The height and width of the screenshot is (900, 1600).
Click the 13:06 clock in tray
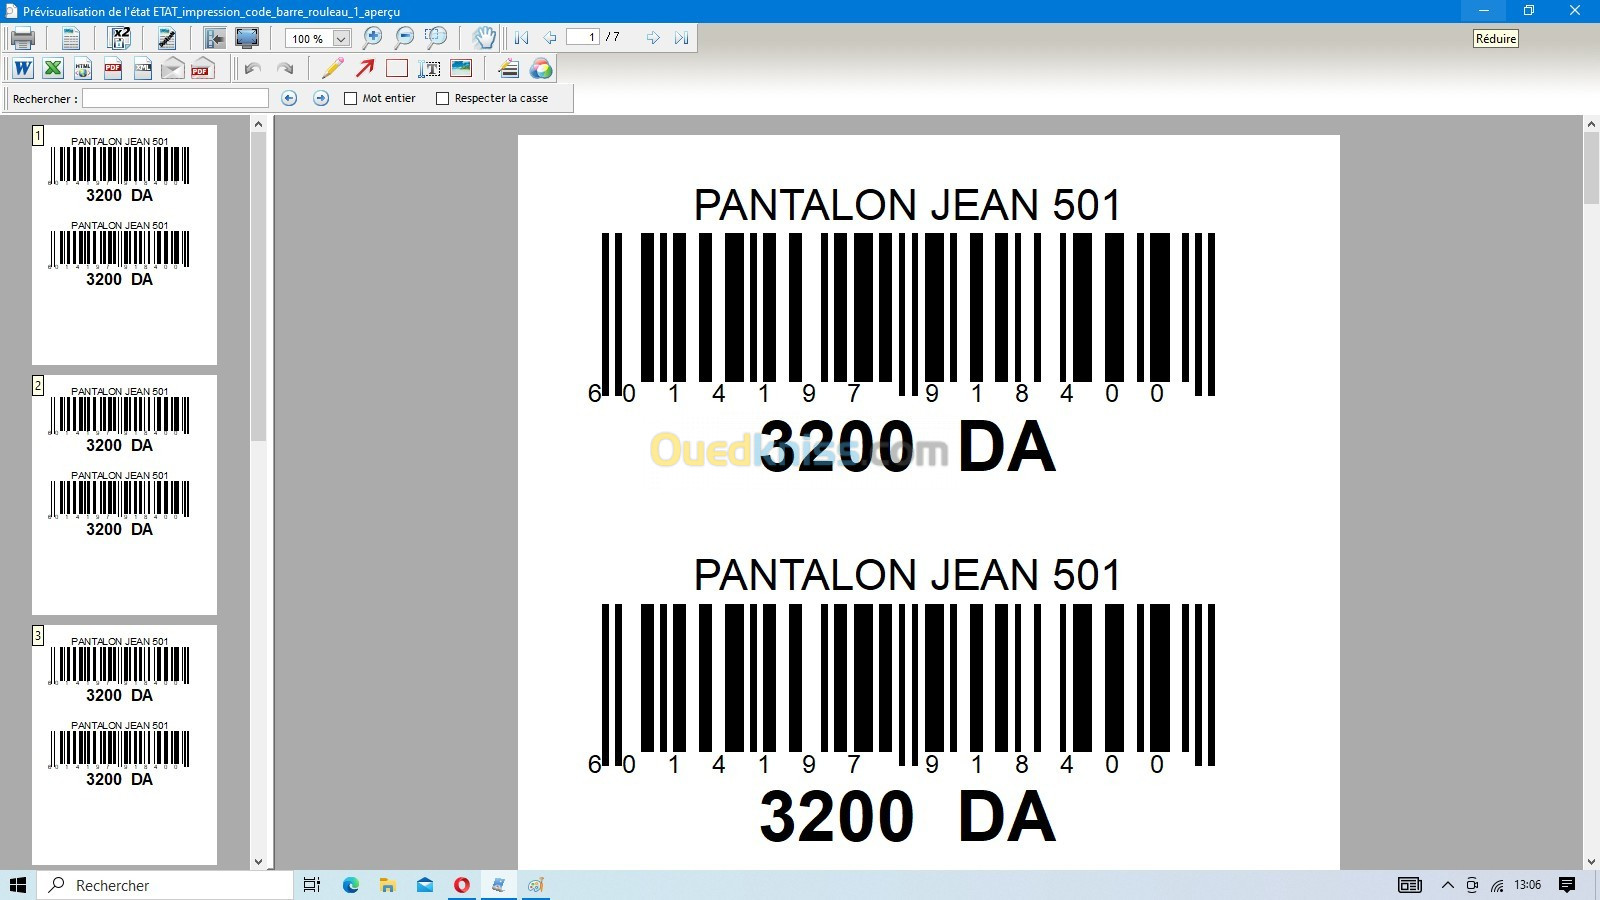tap(1527, 885)
